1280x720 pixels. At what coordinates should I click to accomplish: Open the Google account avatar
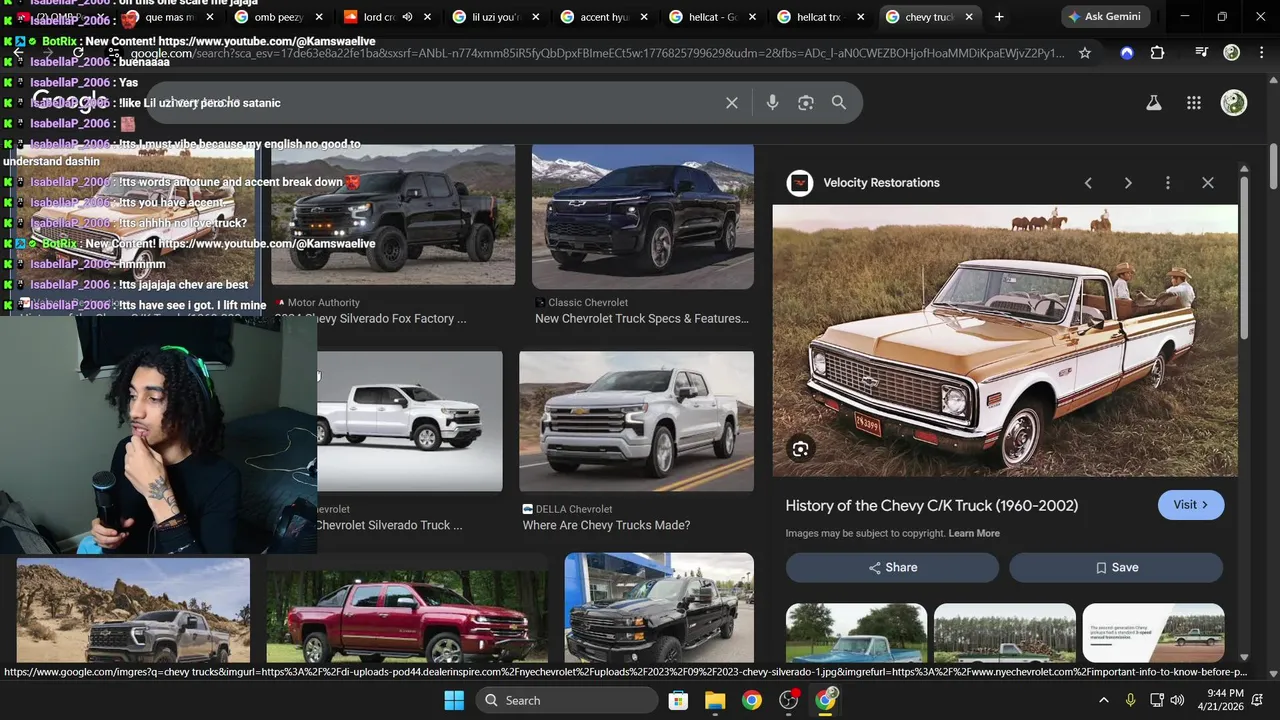click(x=1234, y=103)
